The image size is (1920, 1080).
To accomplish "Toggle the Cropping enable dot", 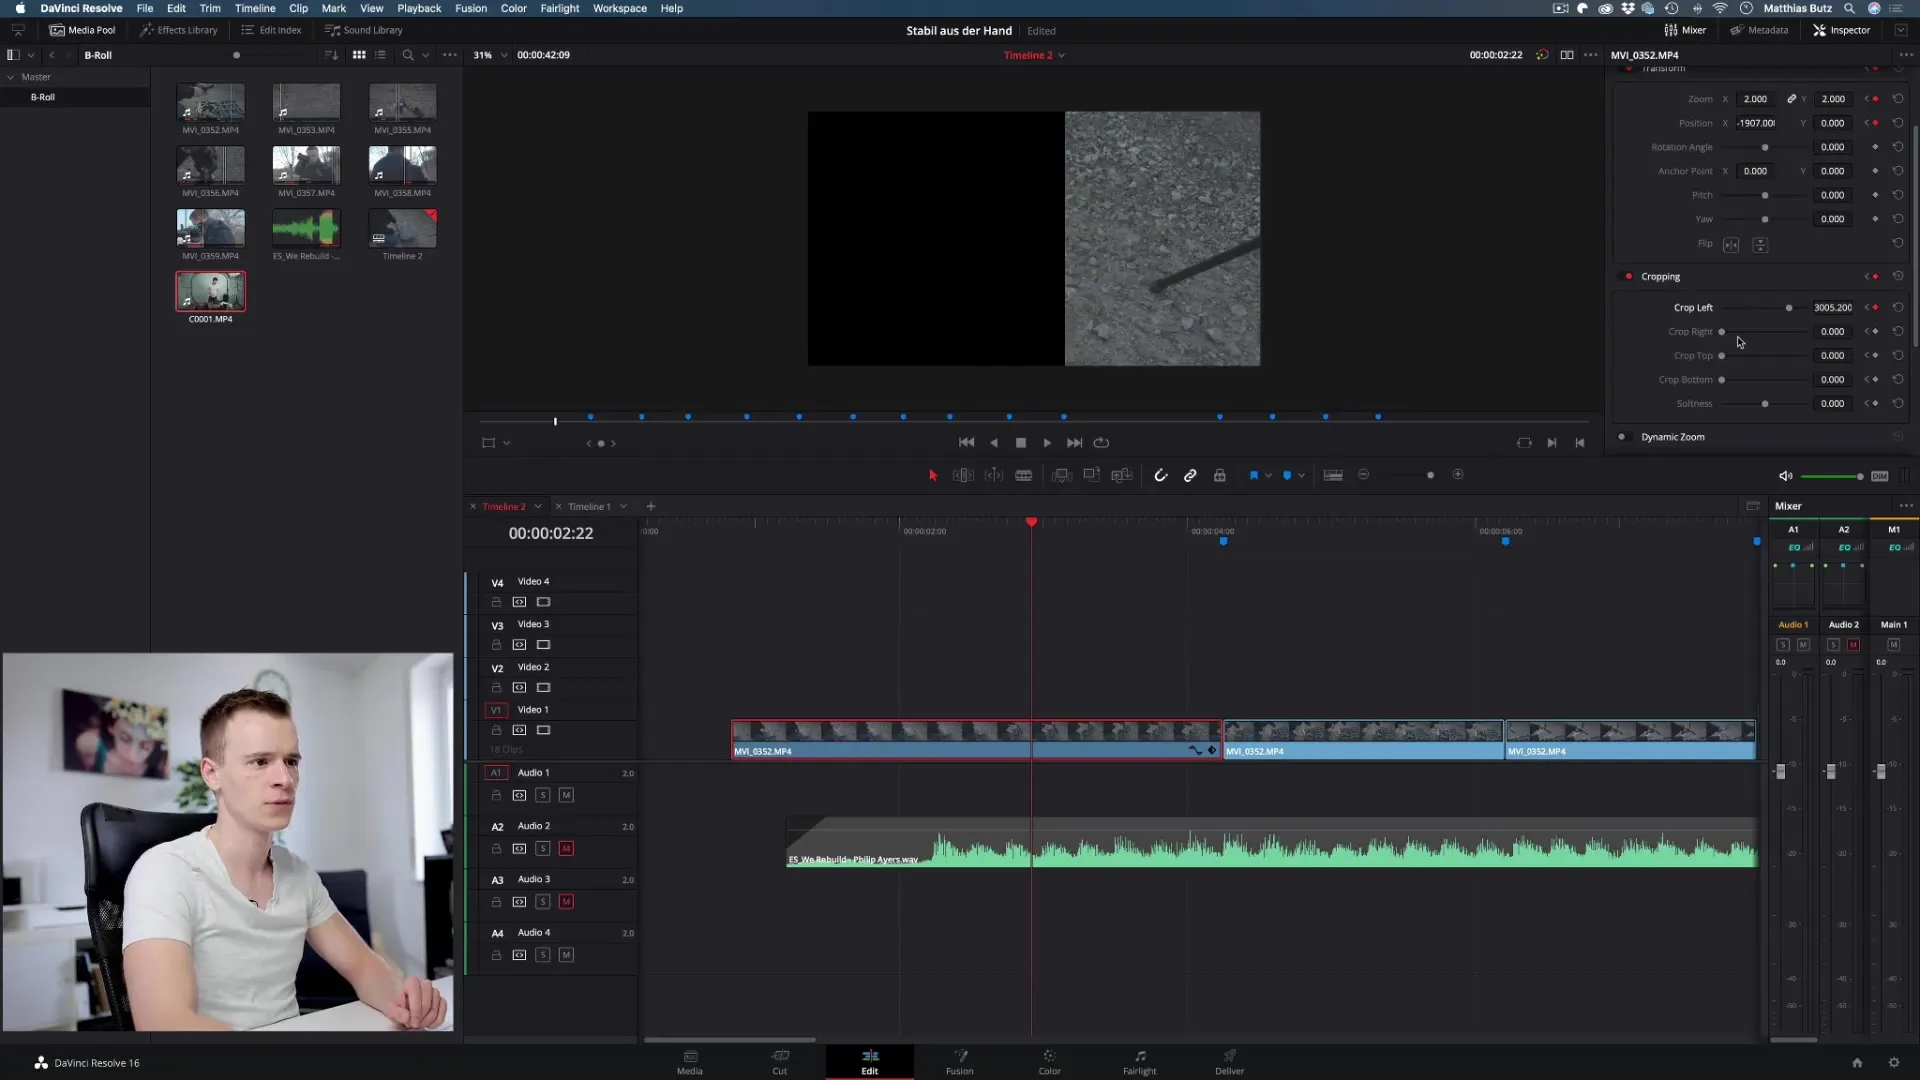I will 1628,277.
